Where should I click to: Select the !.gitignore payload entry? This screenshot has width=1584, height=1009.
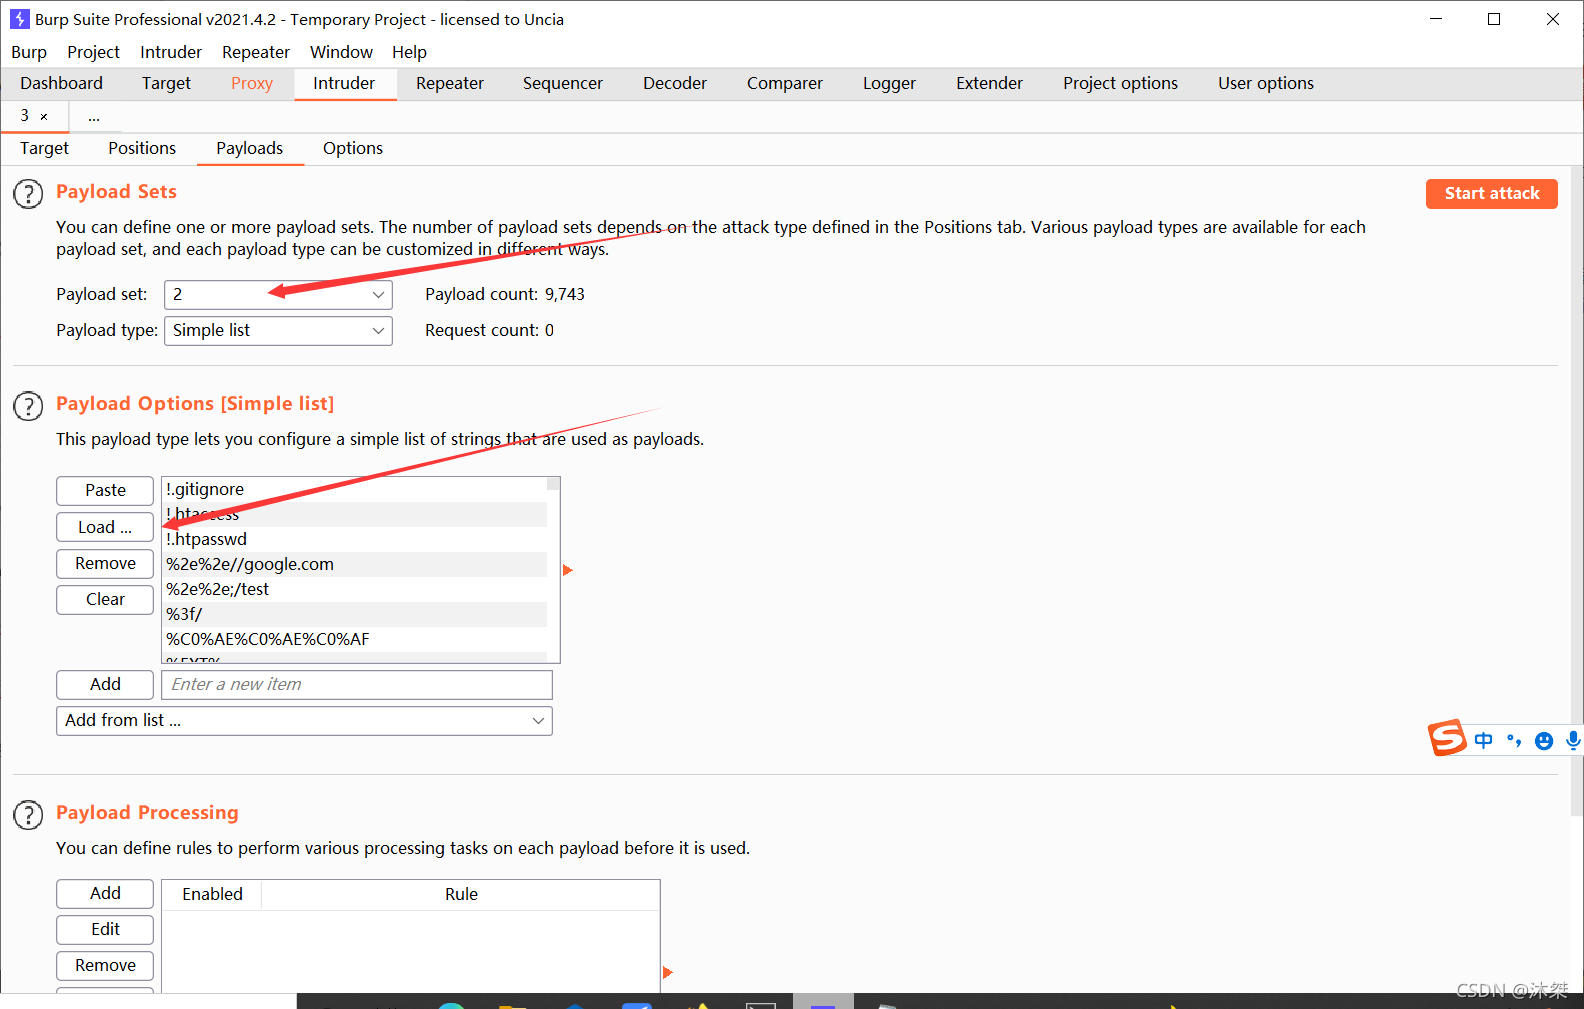coord(354,490)
